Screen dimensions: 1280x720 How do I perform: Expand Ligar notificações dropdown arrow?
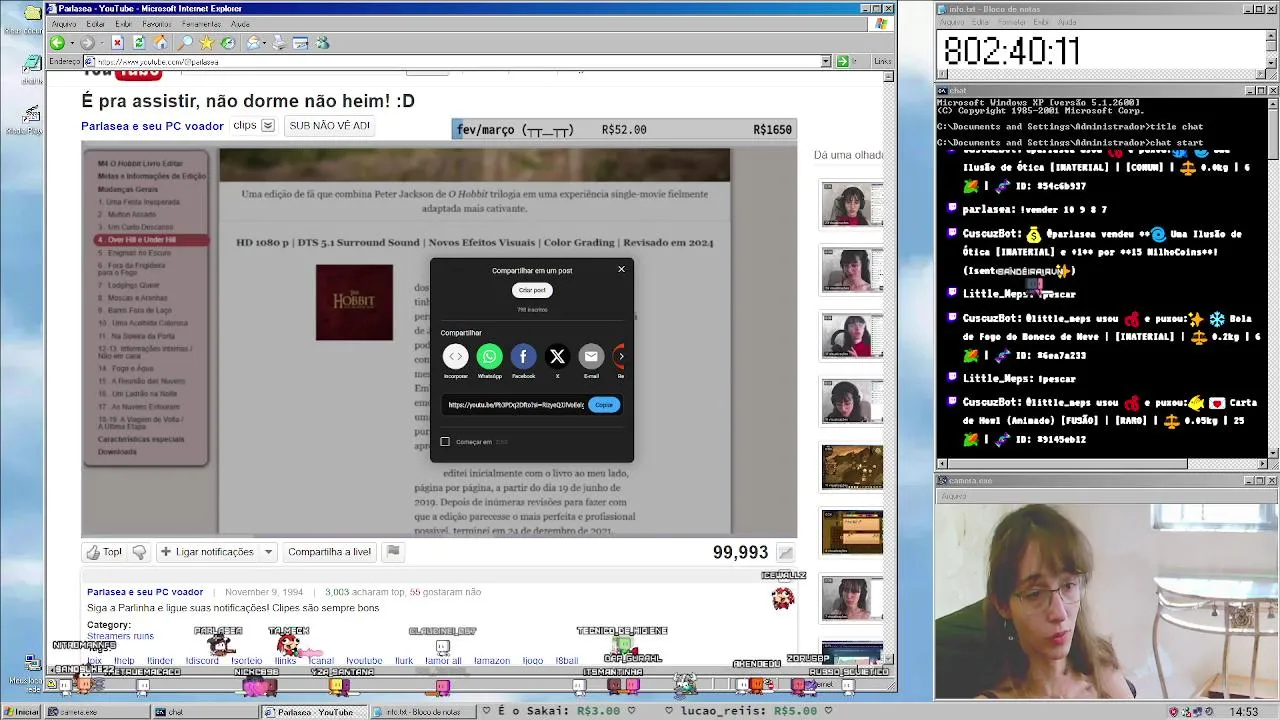(268, 552)
